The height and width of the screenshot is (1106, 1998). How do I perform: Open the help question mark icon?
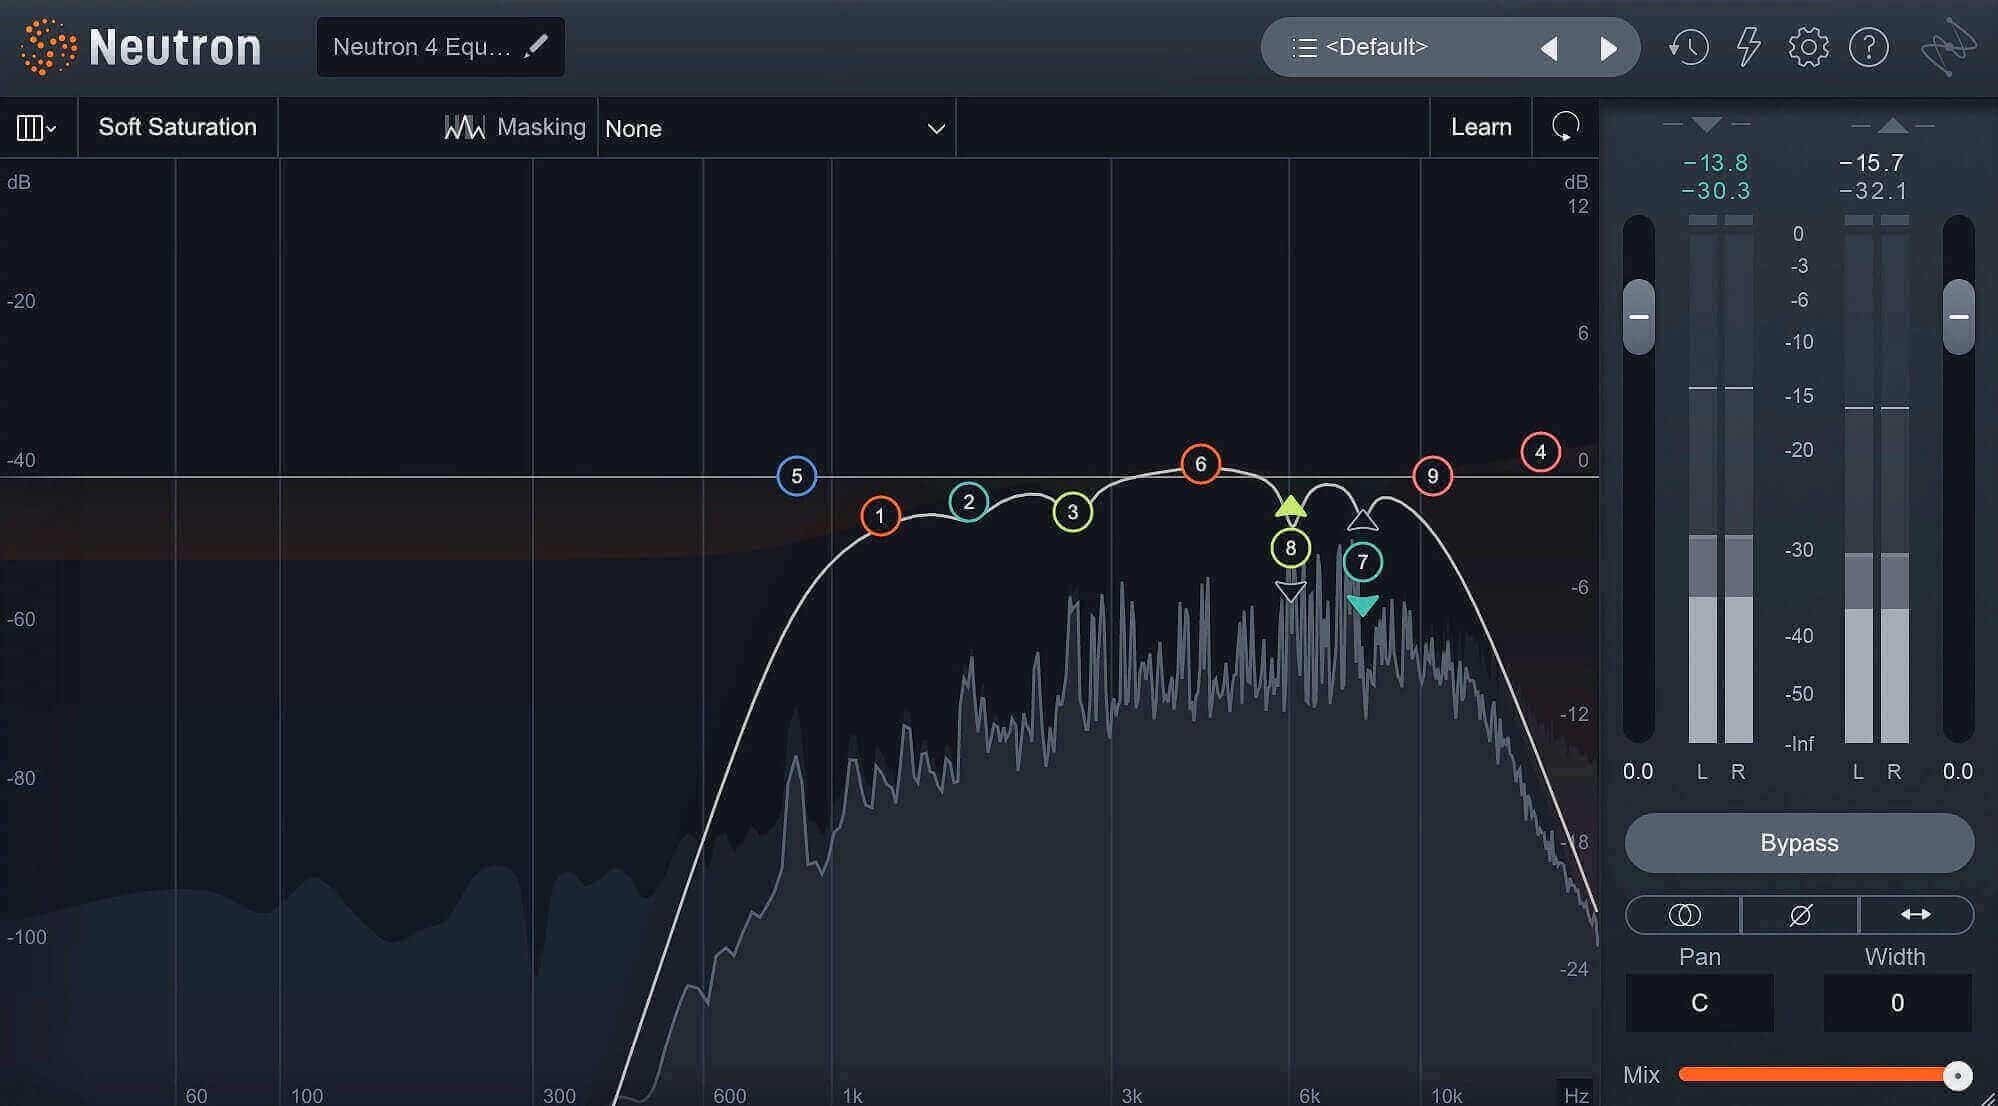1868,47
